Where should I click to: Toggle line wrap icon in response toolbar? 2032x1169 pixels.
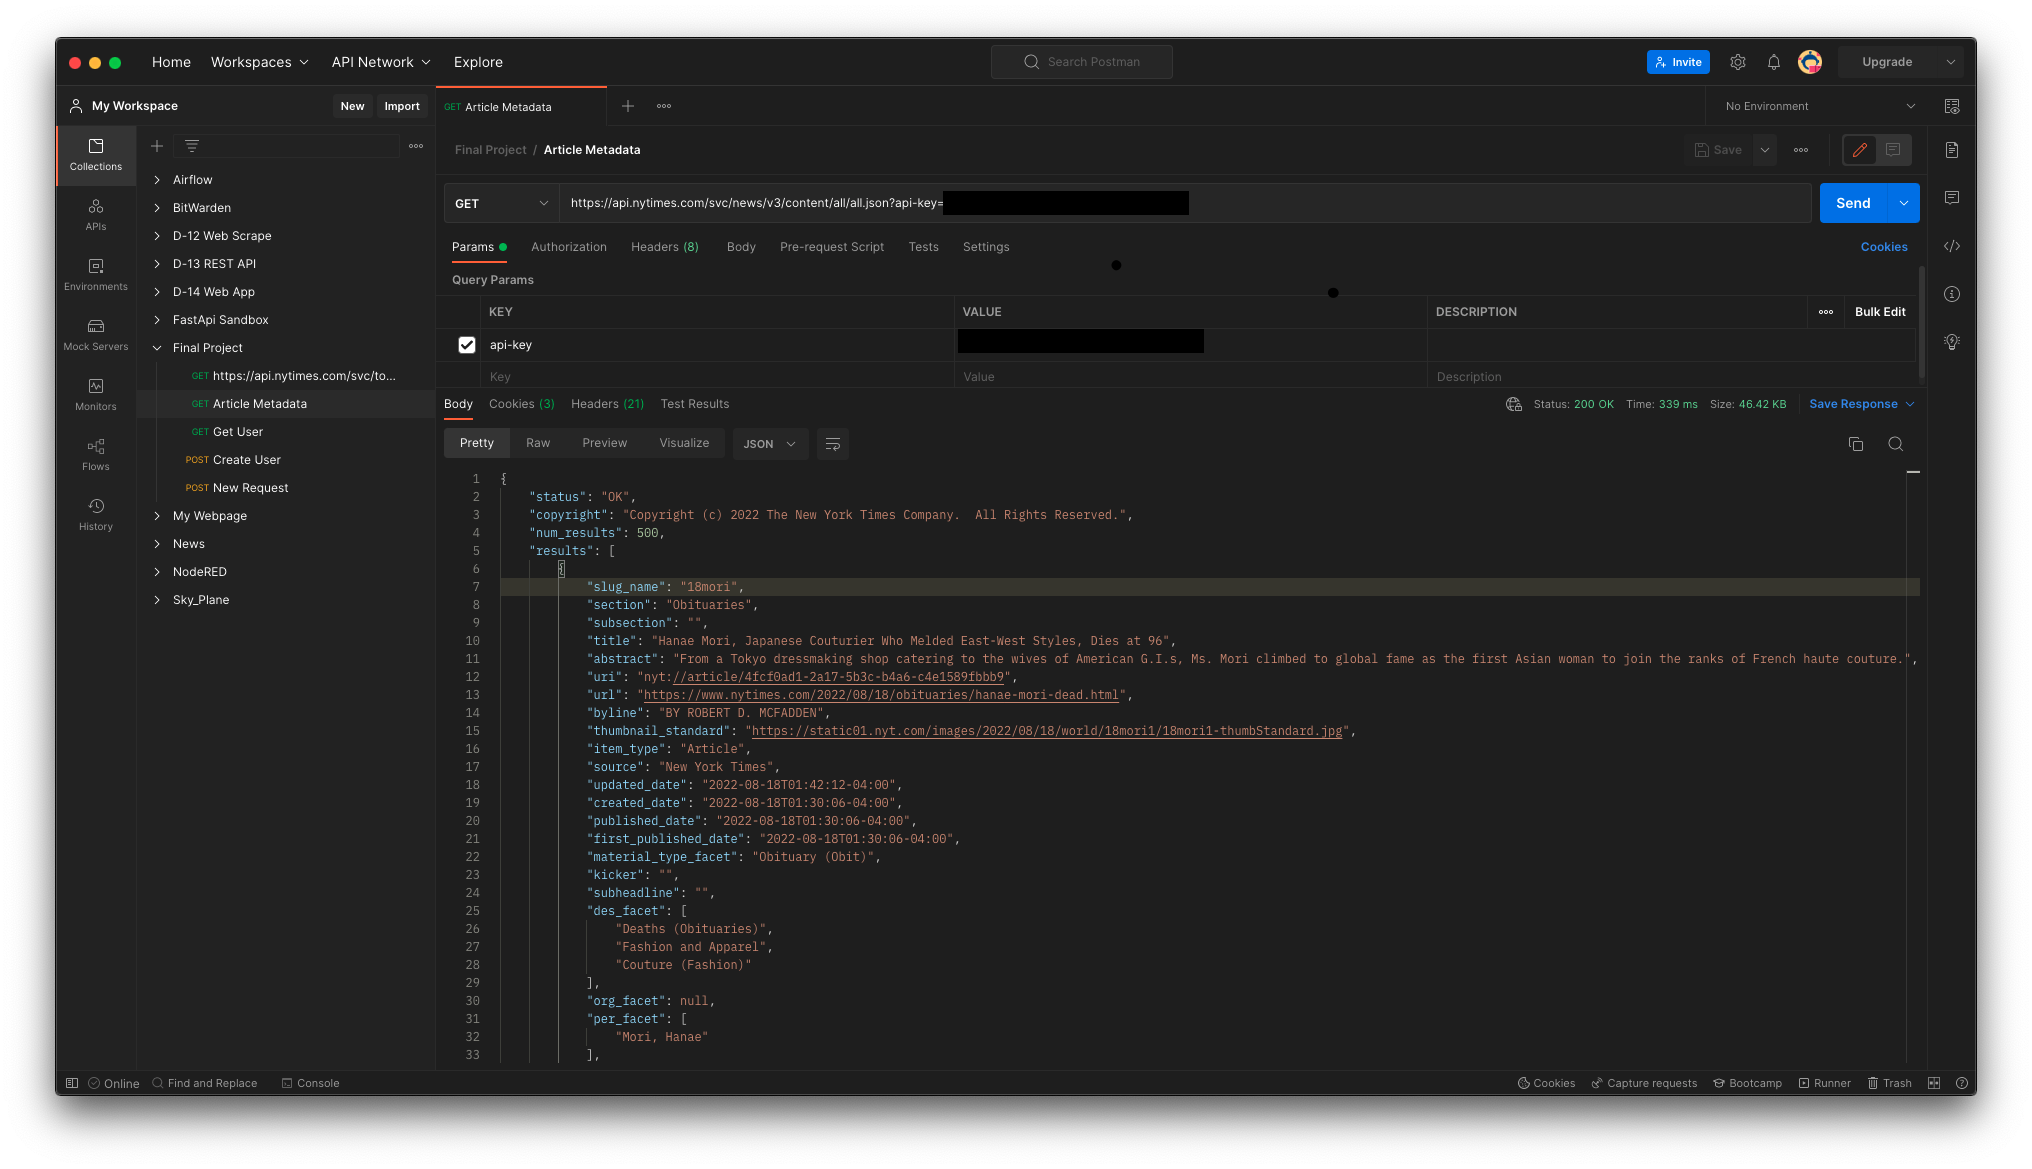[x=833, y=444]
